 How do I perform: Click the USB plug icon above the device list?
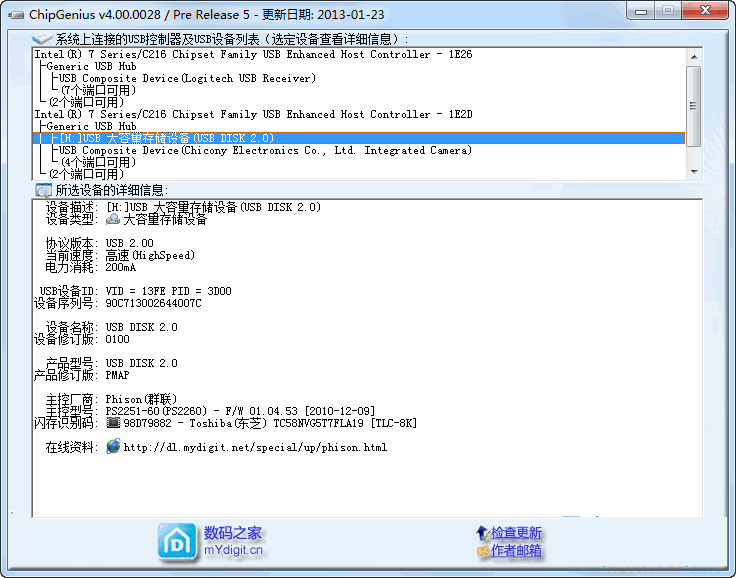pyautogui.click(x=42, y=39)
